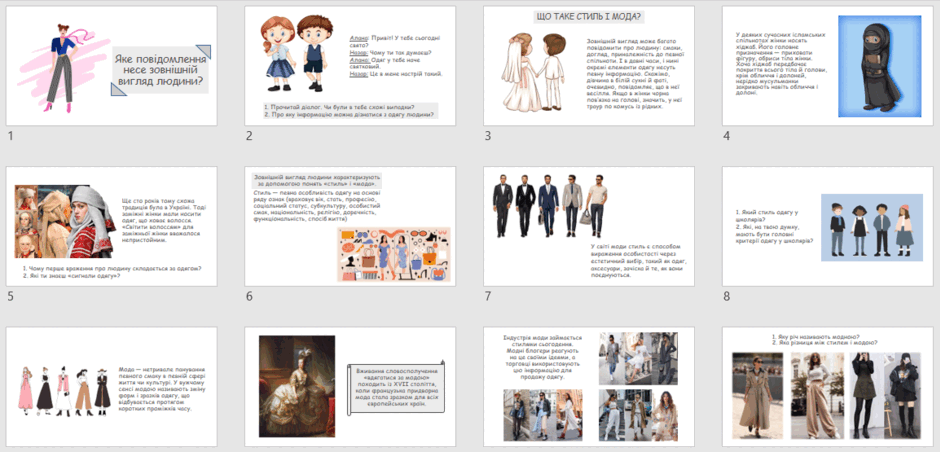
Task: Select slide 12 with four outfit photos
Action: point(827,387)
